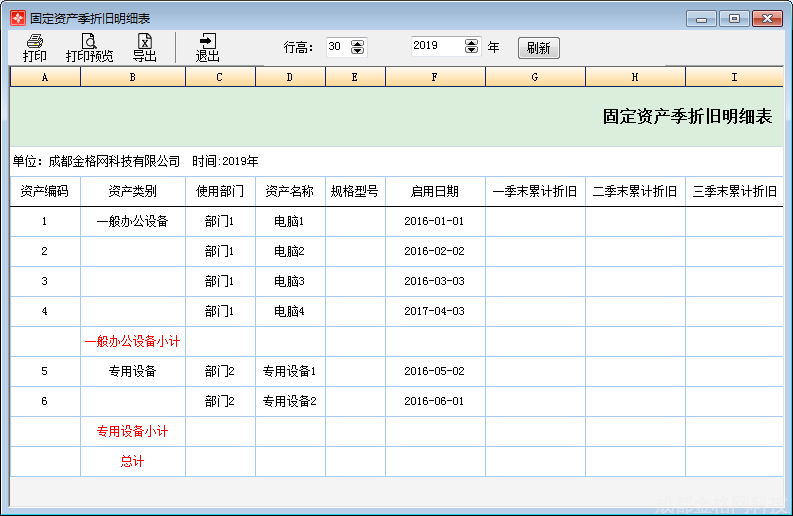The image size is (793, 516).
Task: Exit using the 退出 icon
Action: [207, 47]
